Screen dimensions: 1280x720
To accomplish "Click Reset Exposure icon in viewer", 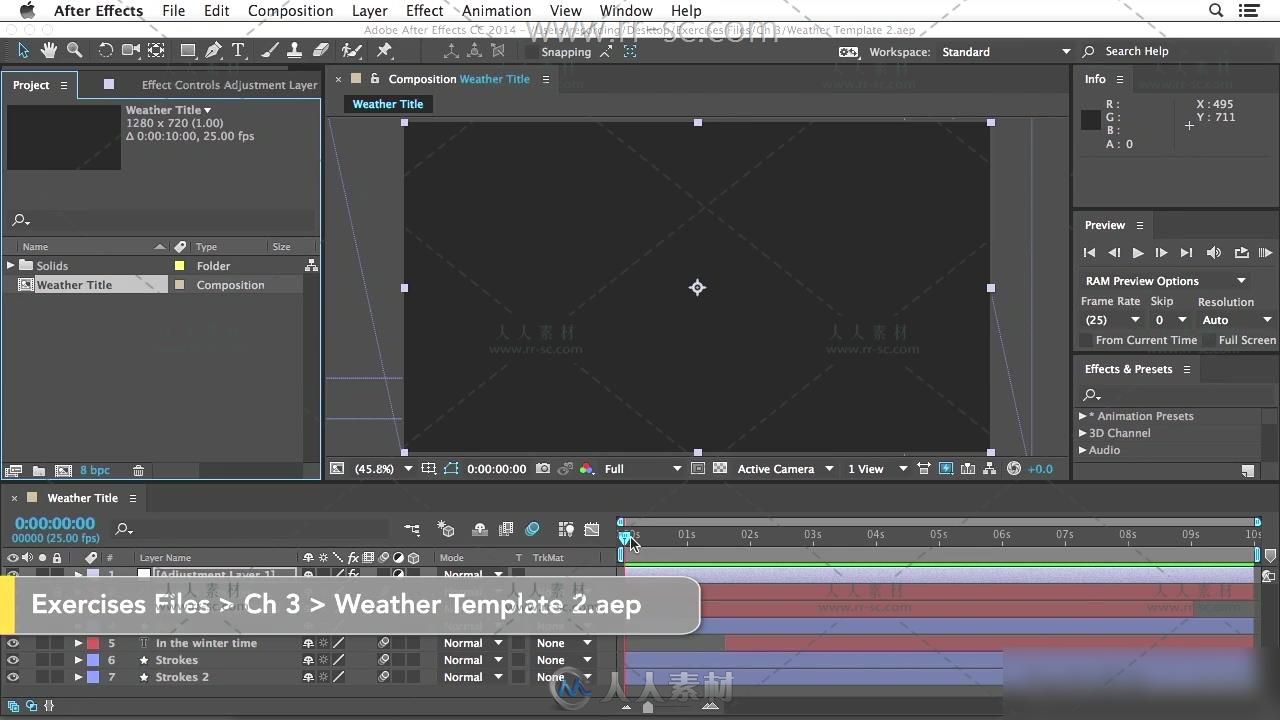I will pos(1014,468).
